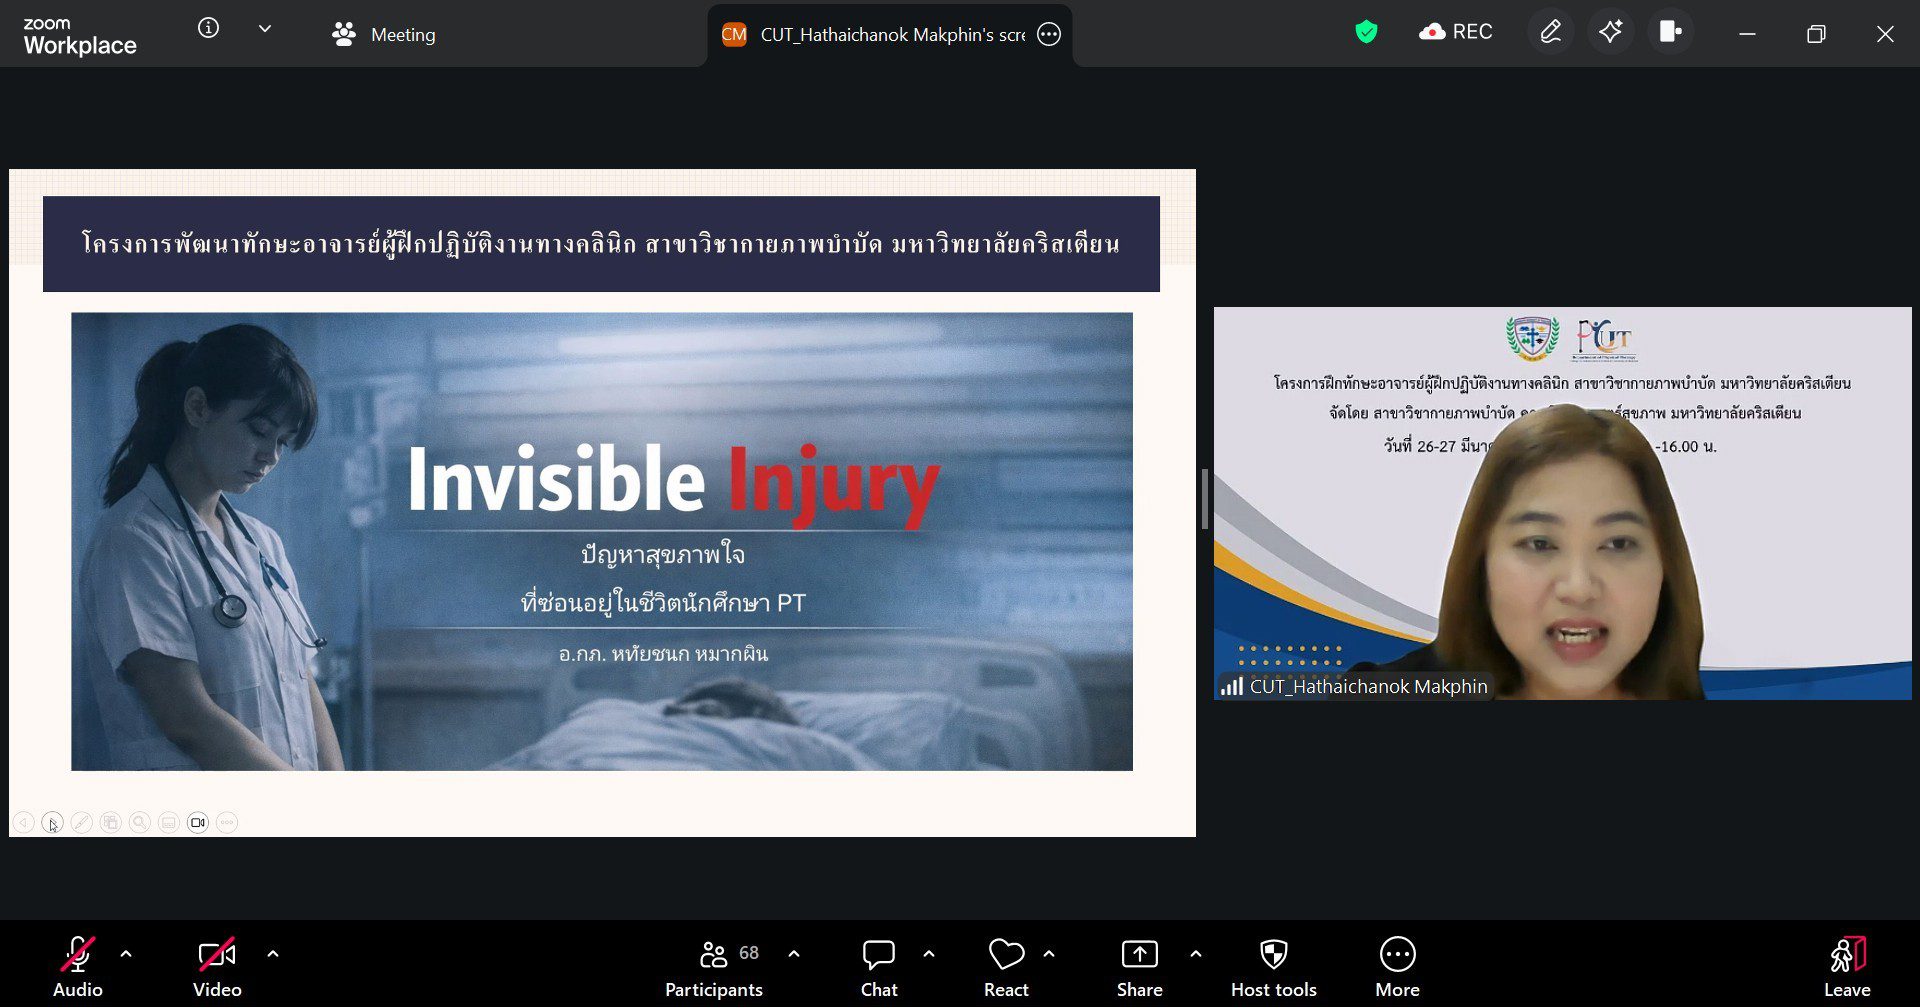Image resolution: width=1920 pixels, height=1008 pixels.
Task: Click the cloud REC recording indicator
Action: click(1455, 33)
